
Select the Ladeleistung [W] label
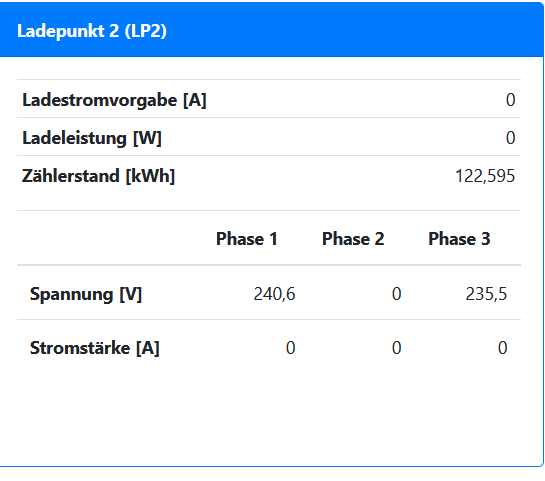click(92, 138)
